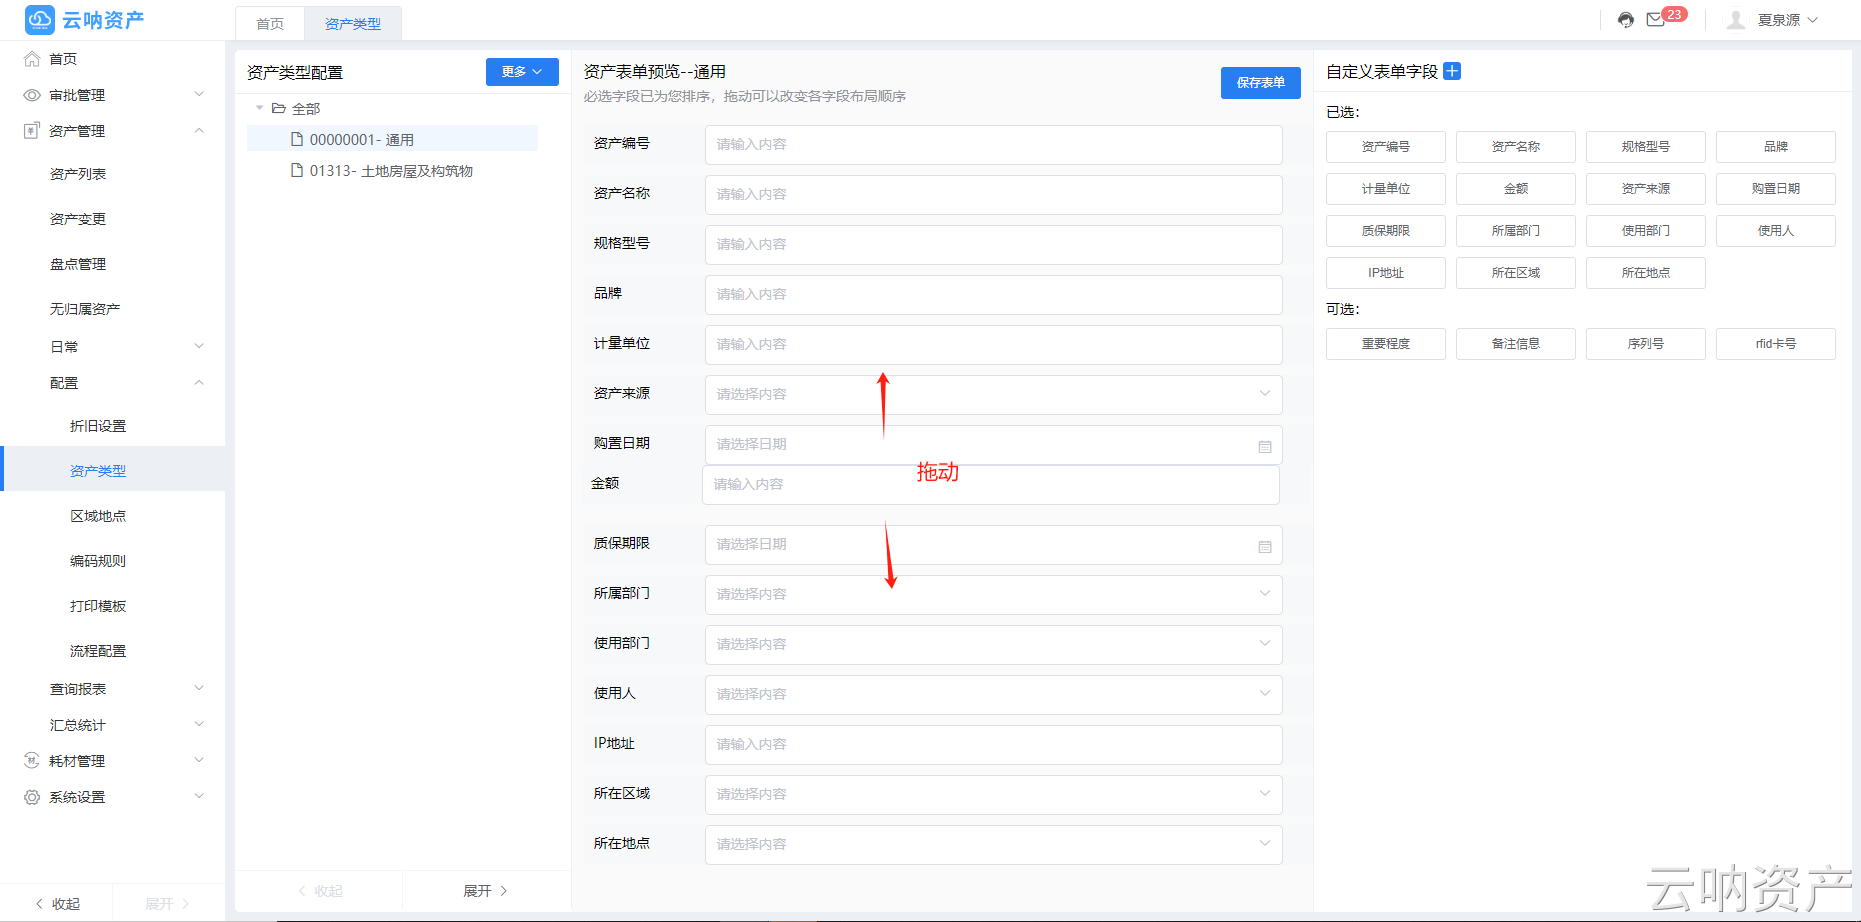1861x922 pixels.
Task: Click the 资产管理 sidebar icon
Action: coord(29,130)
